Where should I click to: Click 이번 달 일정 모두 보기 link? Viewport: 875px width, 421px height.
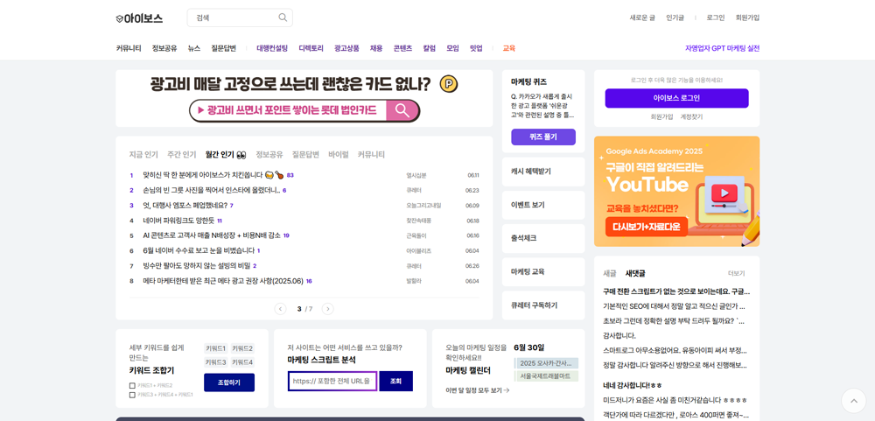[x=478, y=390]
